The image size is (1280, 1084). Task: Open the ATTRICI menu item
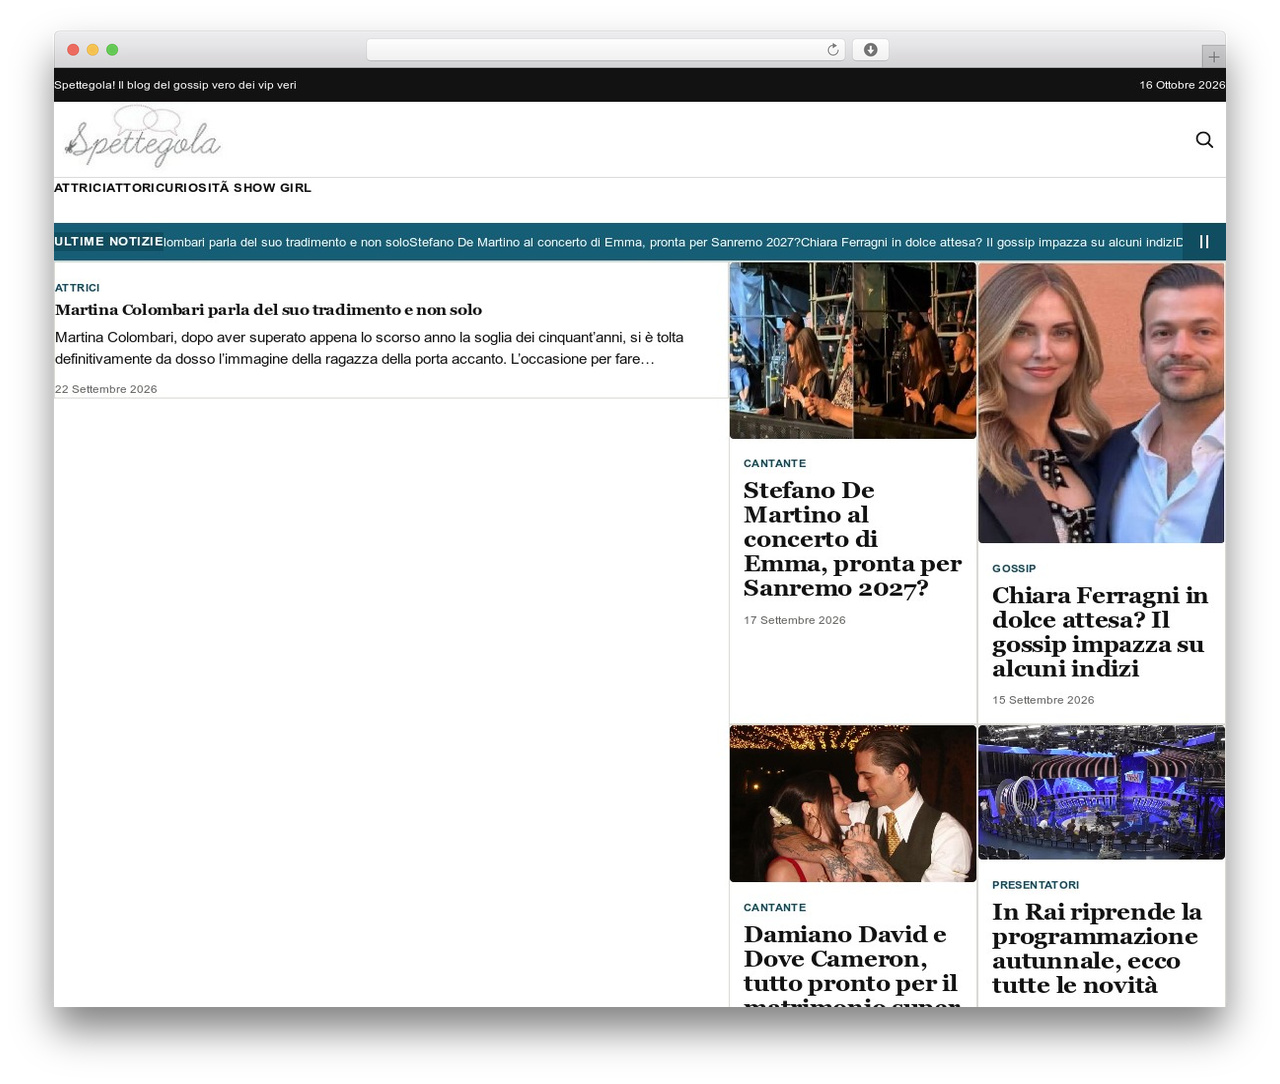pyautogui.click(x=79, y=188)
